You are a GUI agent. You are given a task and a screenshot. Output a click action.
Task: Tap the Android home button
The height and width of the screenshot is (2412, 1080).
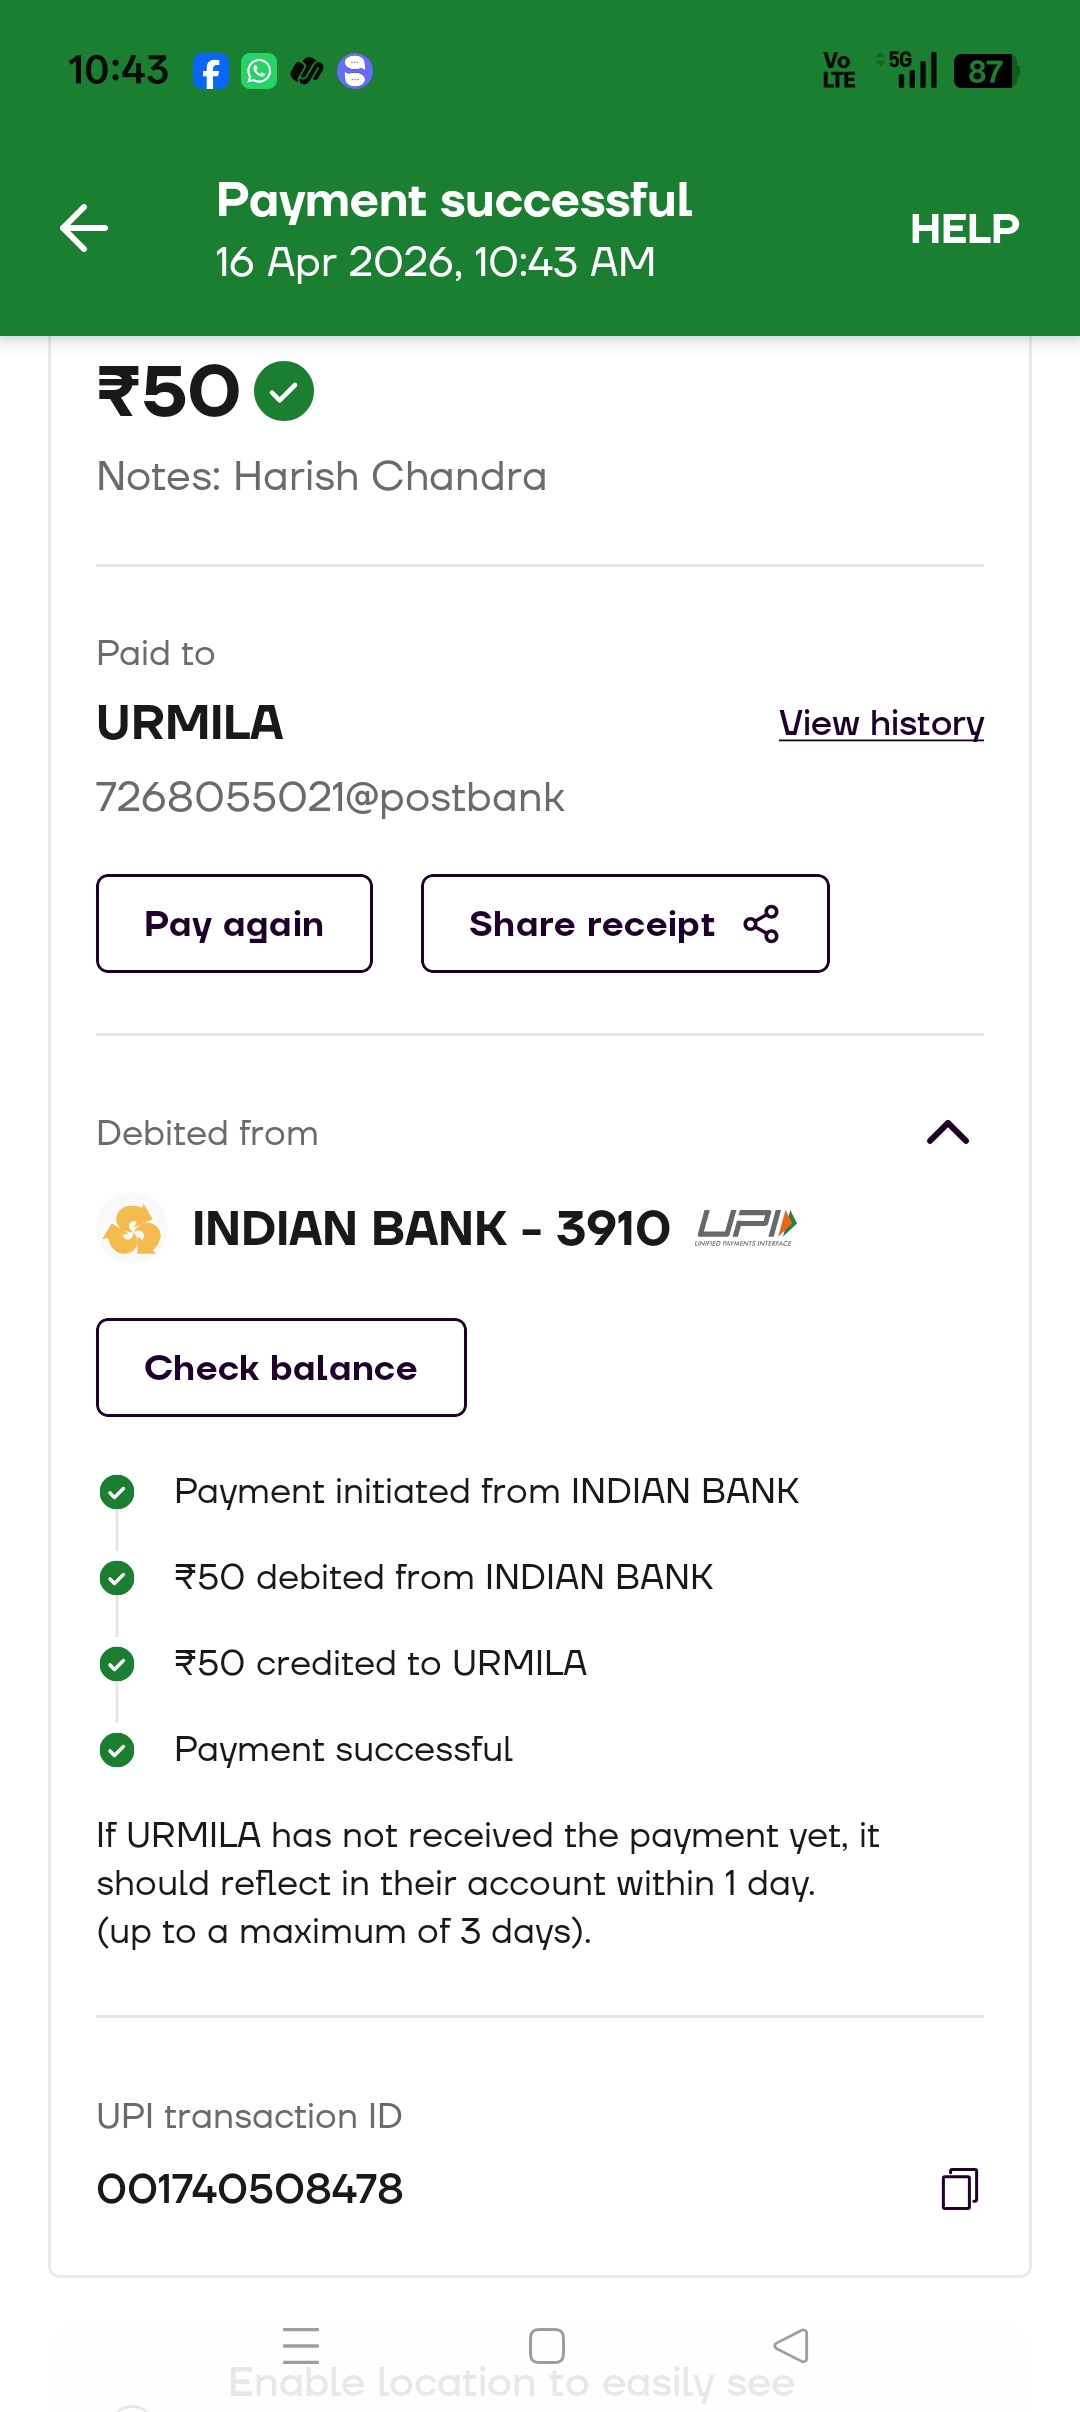pyautogui.click(x=547, y=2345)
